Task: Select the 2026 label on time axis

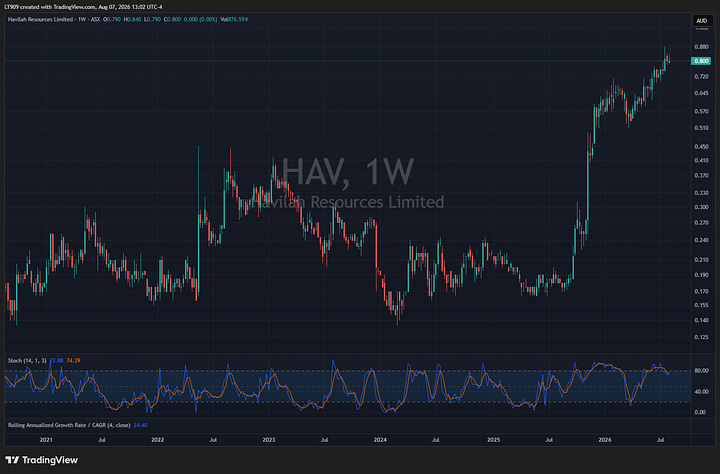Action: pos(605,440)
